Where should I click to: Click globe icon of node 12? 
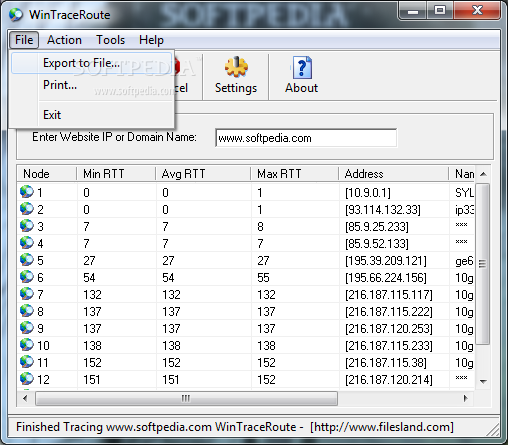pos(27,379)
